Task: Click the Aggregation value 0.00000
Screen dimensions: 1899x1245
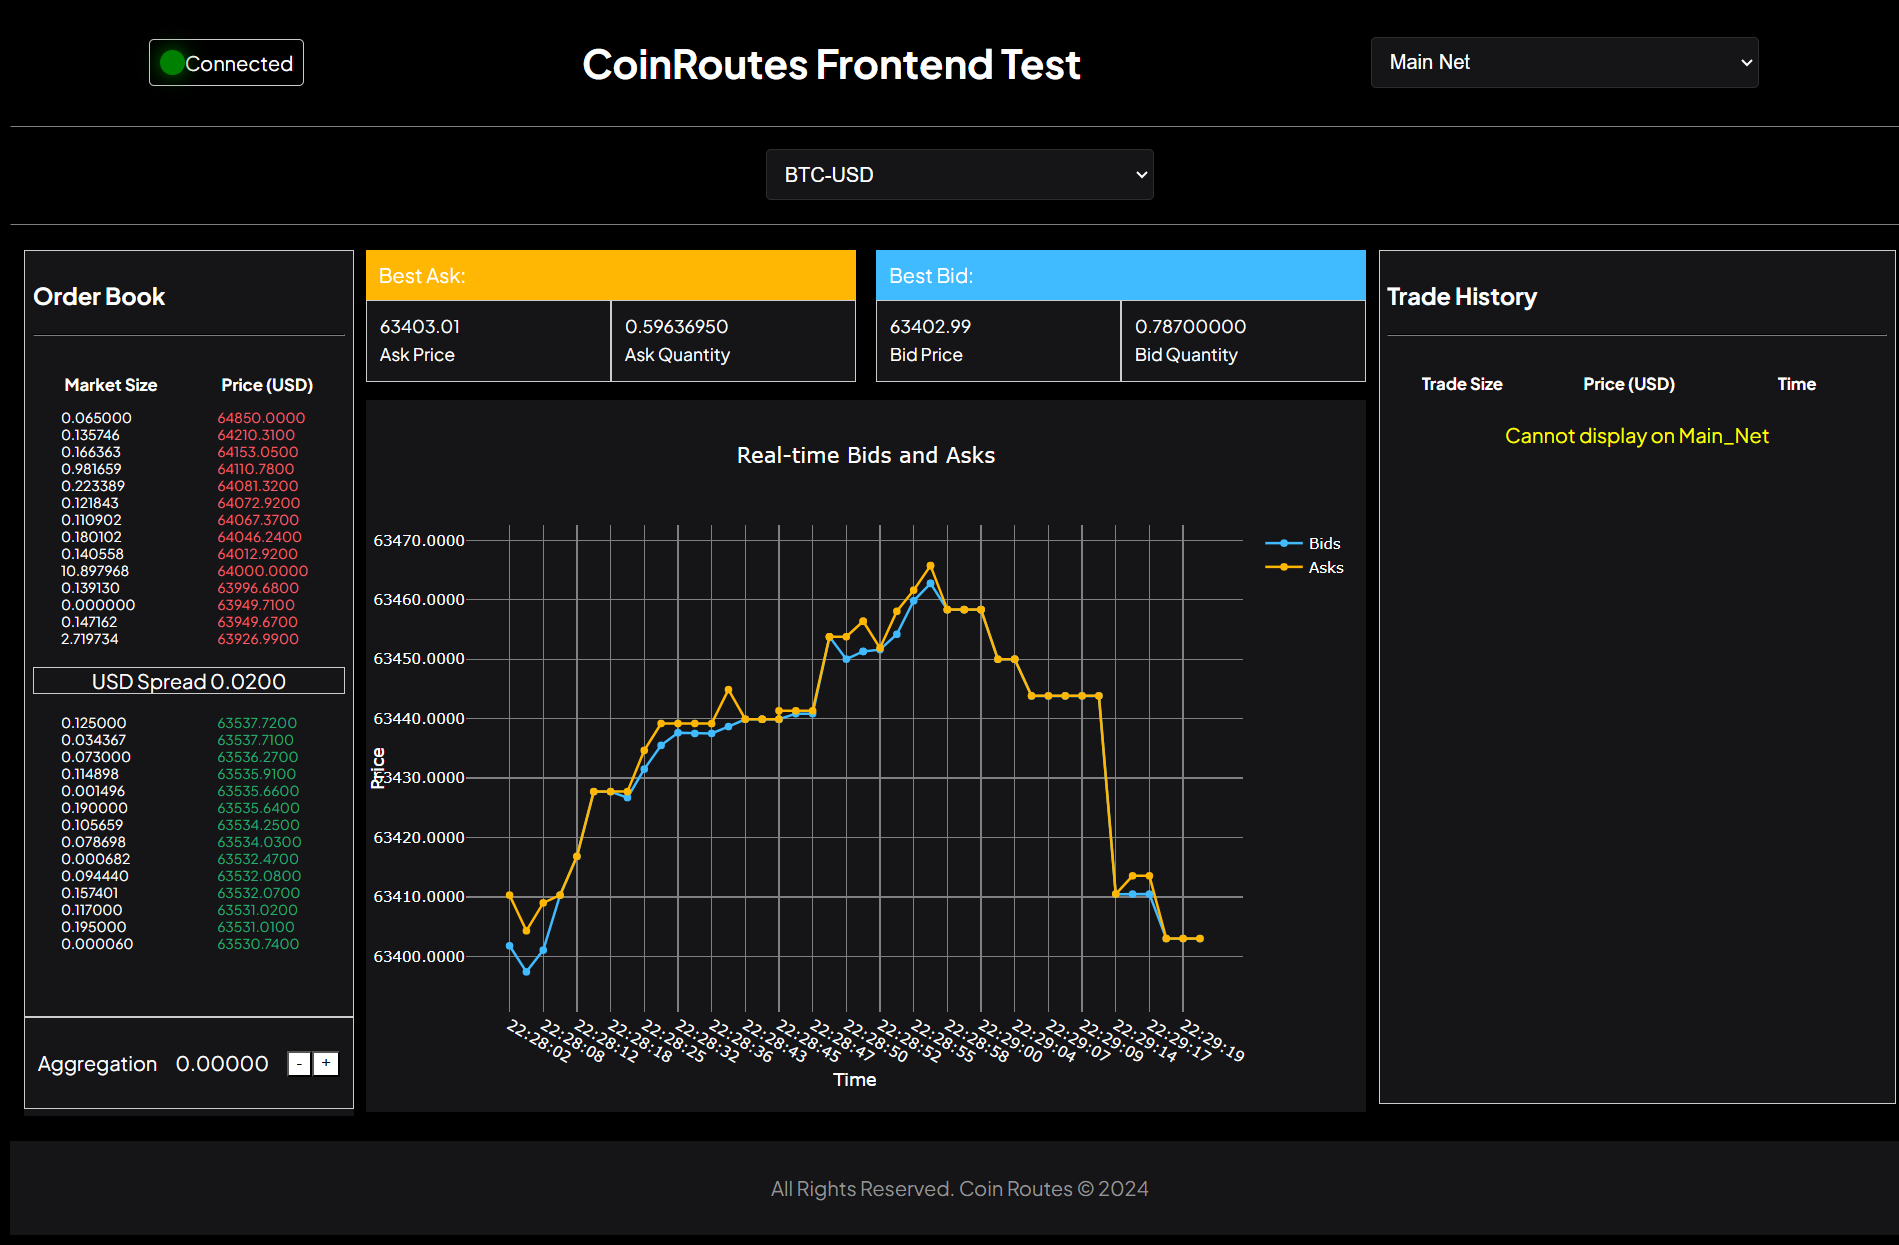Action: tap(222, 1064)
